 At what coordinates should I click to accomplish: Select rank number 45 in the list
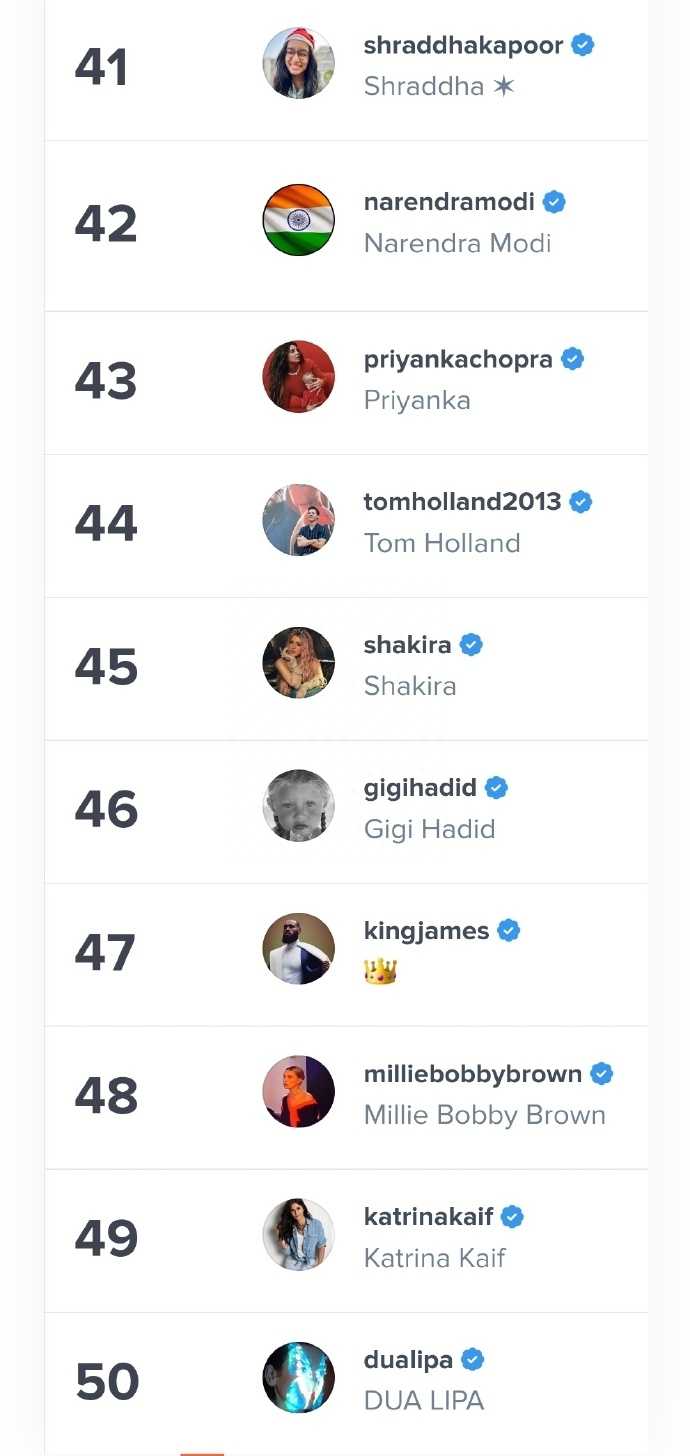tap(105, 667)
